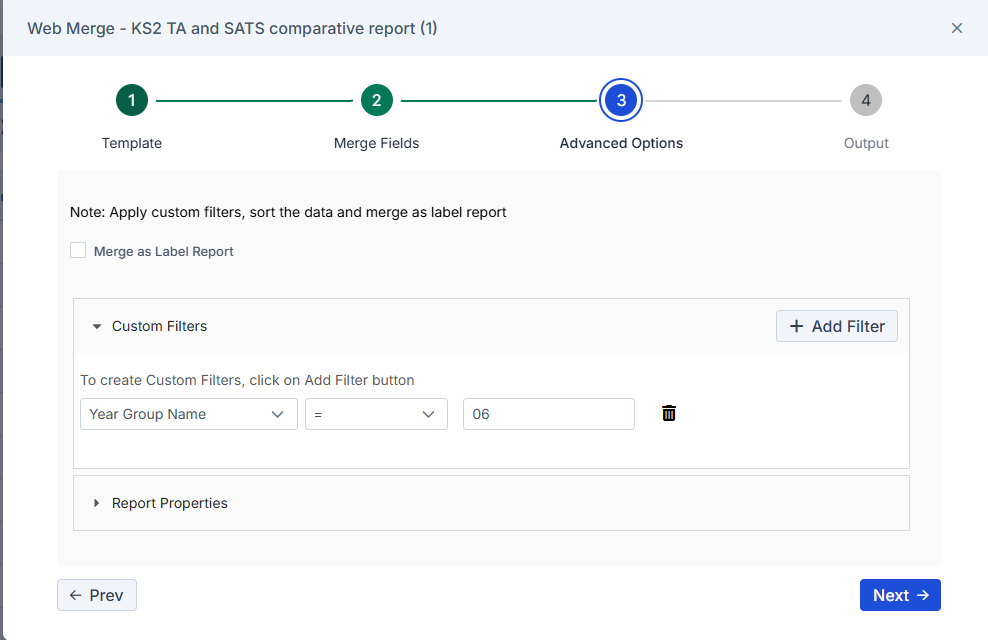Collapse the Custom Filters section

point(97,326)
